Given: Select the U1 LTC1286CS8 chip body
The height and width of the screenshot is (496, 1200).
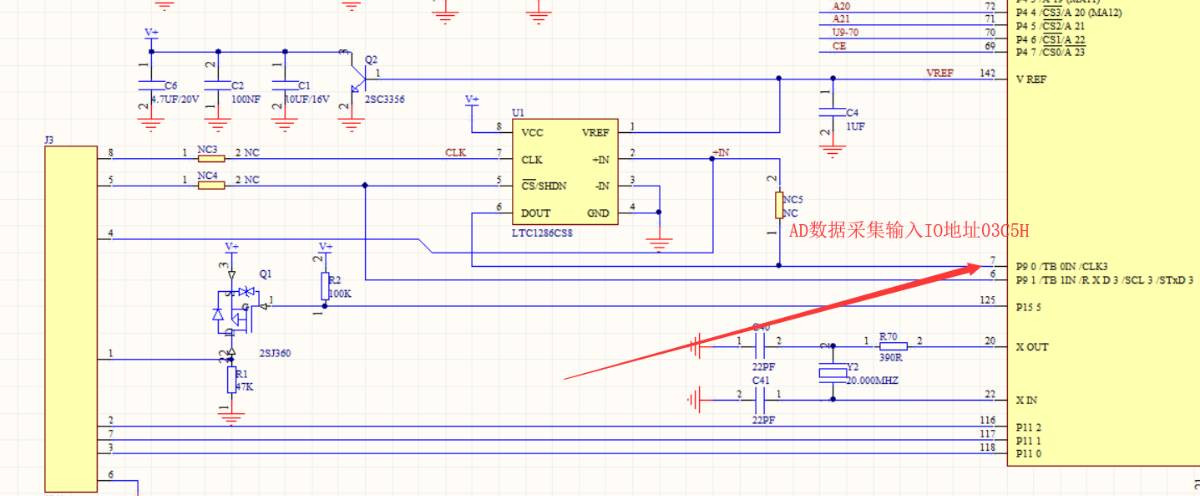Looking at the screenshot, I should pyautogui.click(x=566, y=171).
